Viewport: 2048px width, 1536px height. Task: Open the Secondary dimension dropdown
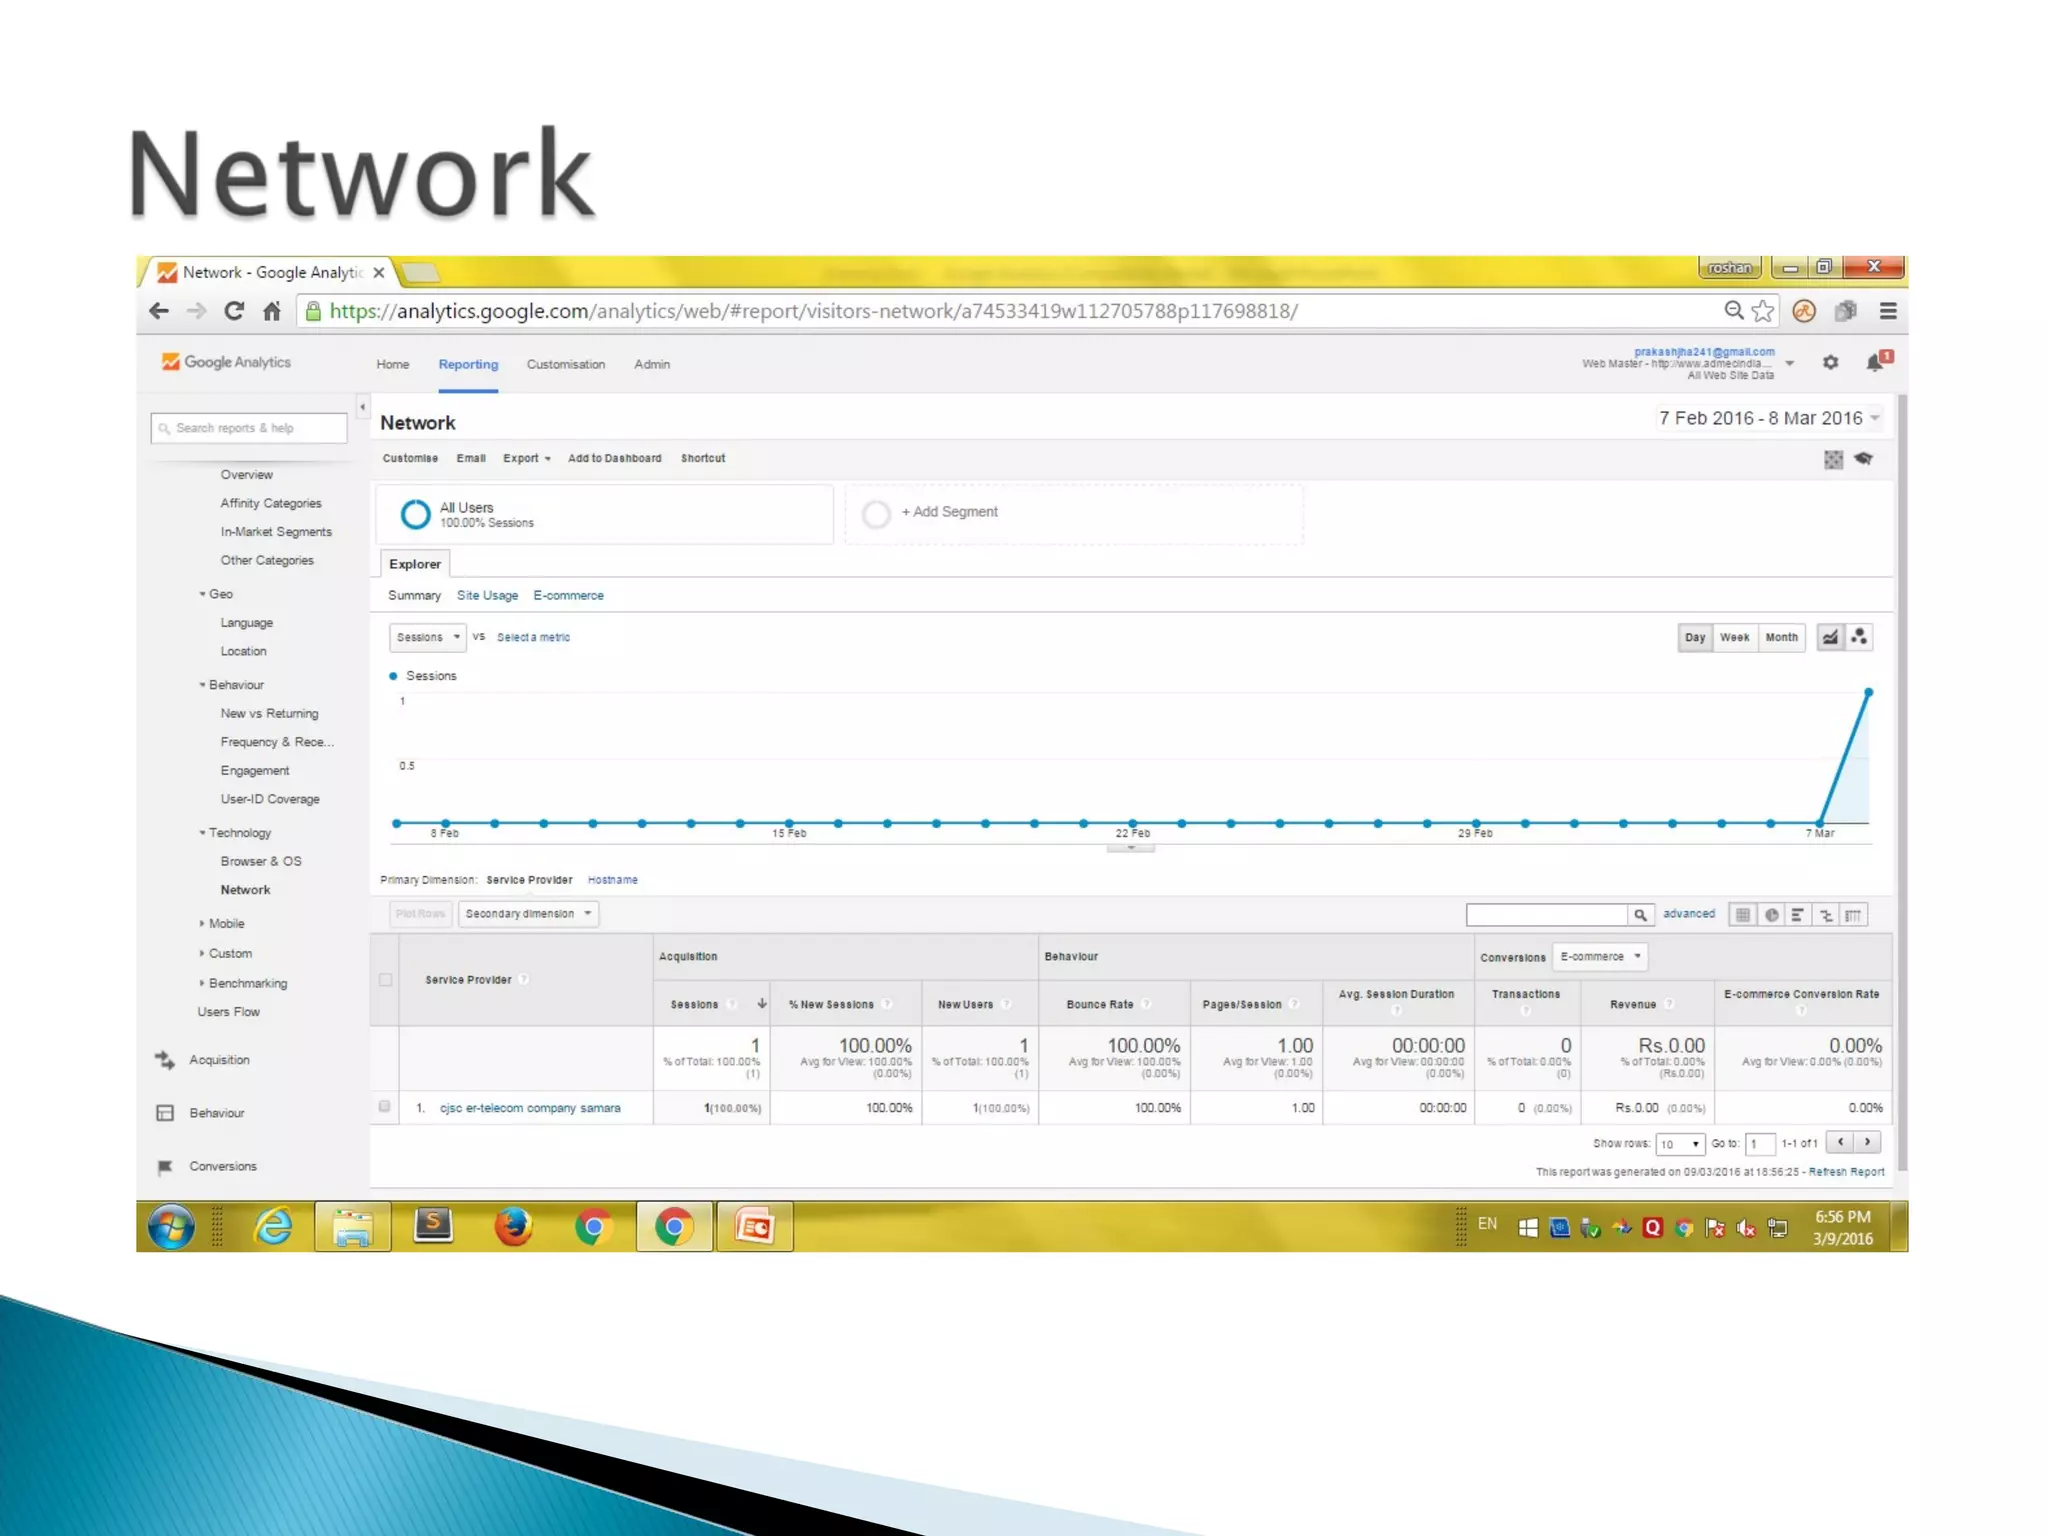(x=528, y=914)
